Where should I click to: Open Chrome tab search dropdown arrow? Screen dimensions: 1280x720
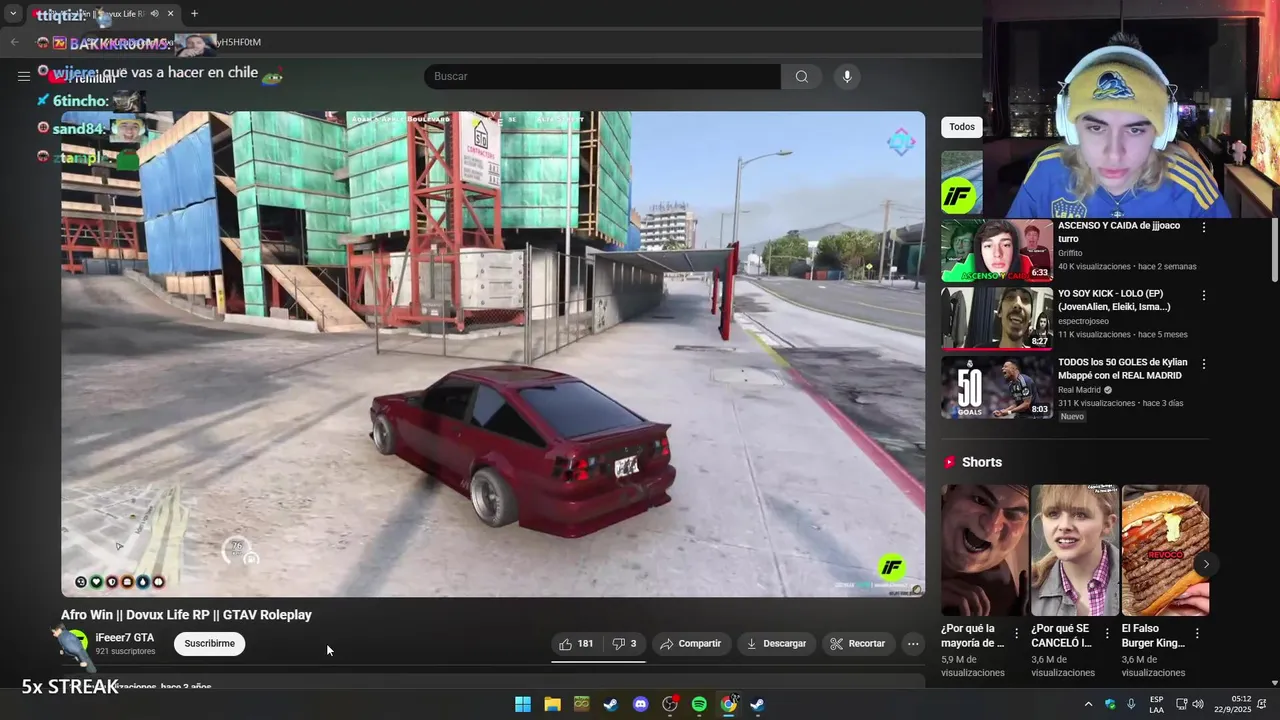point(13,14)
